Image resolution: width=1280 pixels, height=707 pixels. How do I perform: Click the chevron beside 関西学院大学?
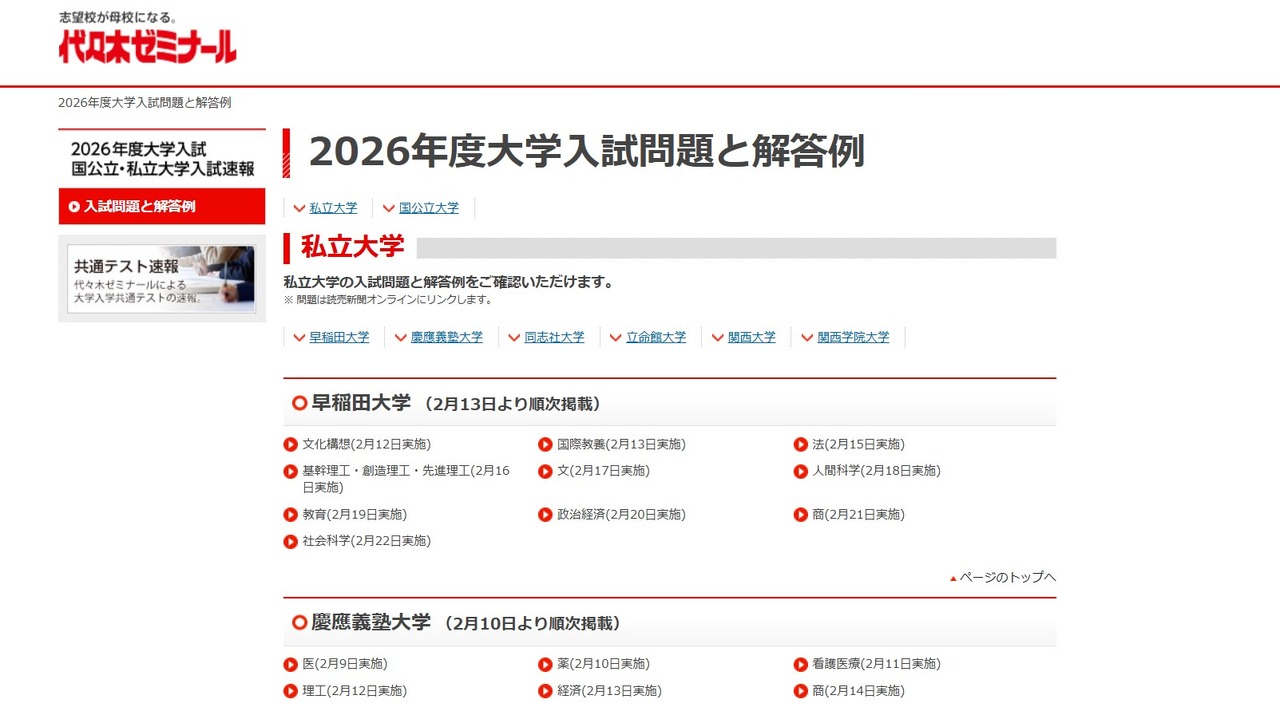(x=806, y=337)
